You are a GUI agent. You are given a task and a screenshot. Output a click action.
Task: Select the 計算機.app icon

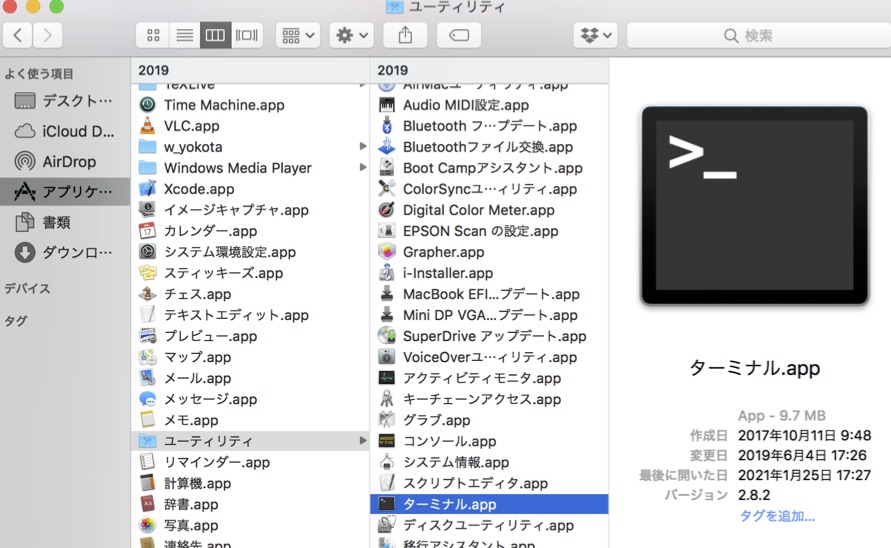(147, 483)
